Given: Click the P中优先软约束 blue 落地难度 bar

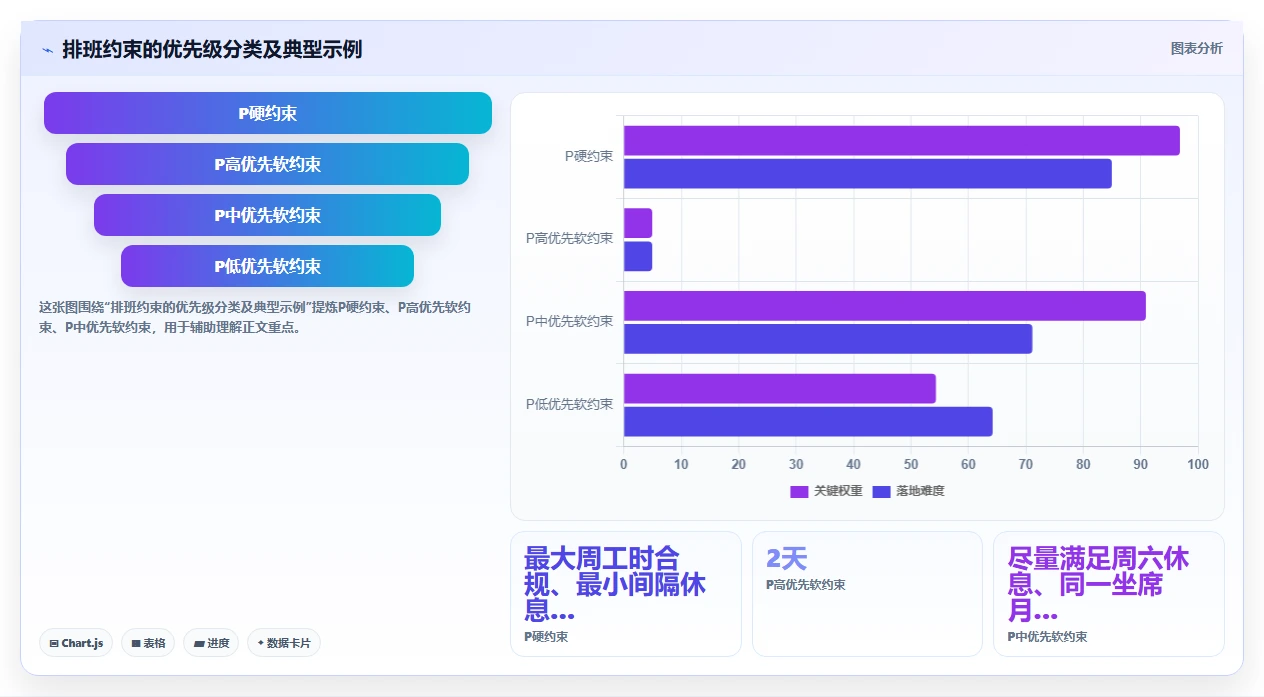Looking at the screenshot, I should [828, 339].
